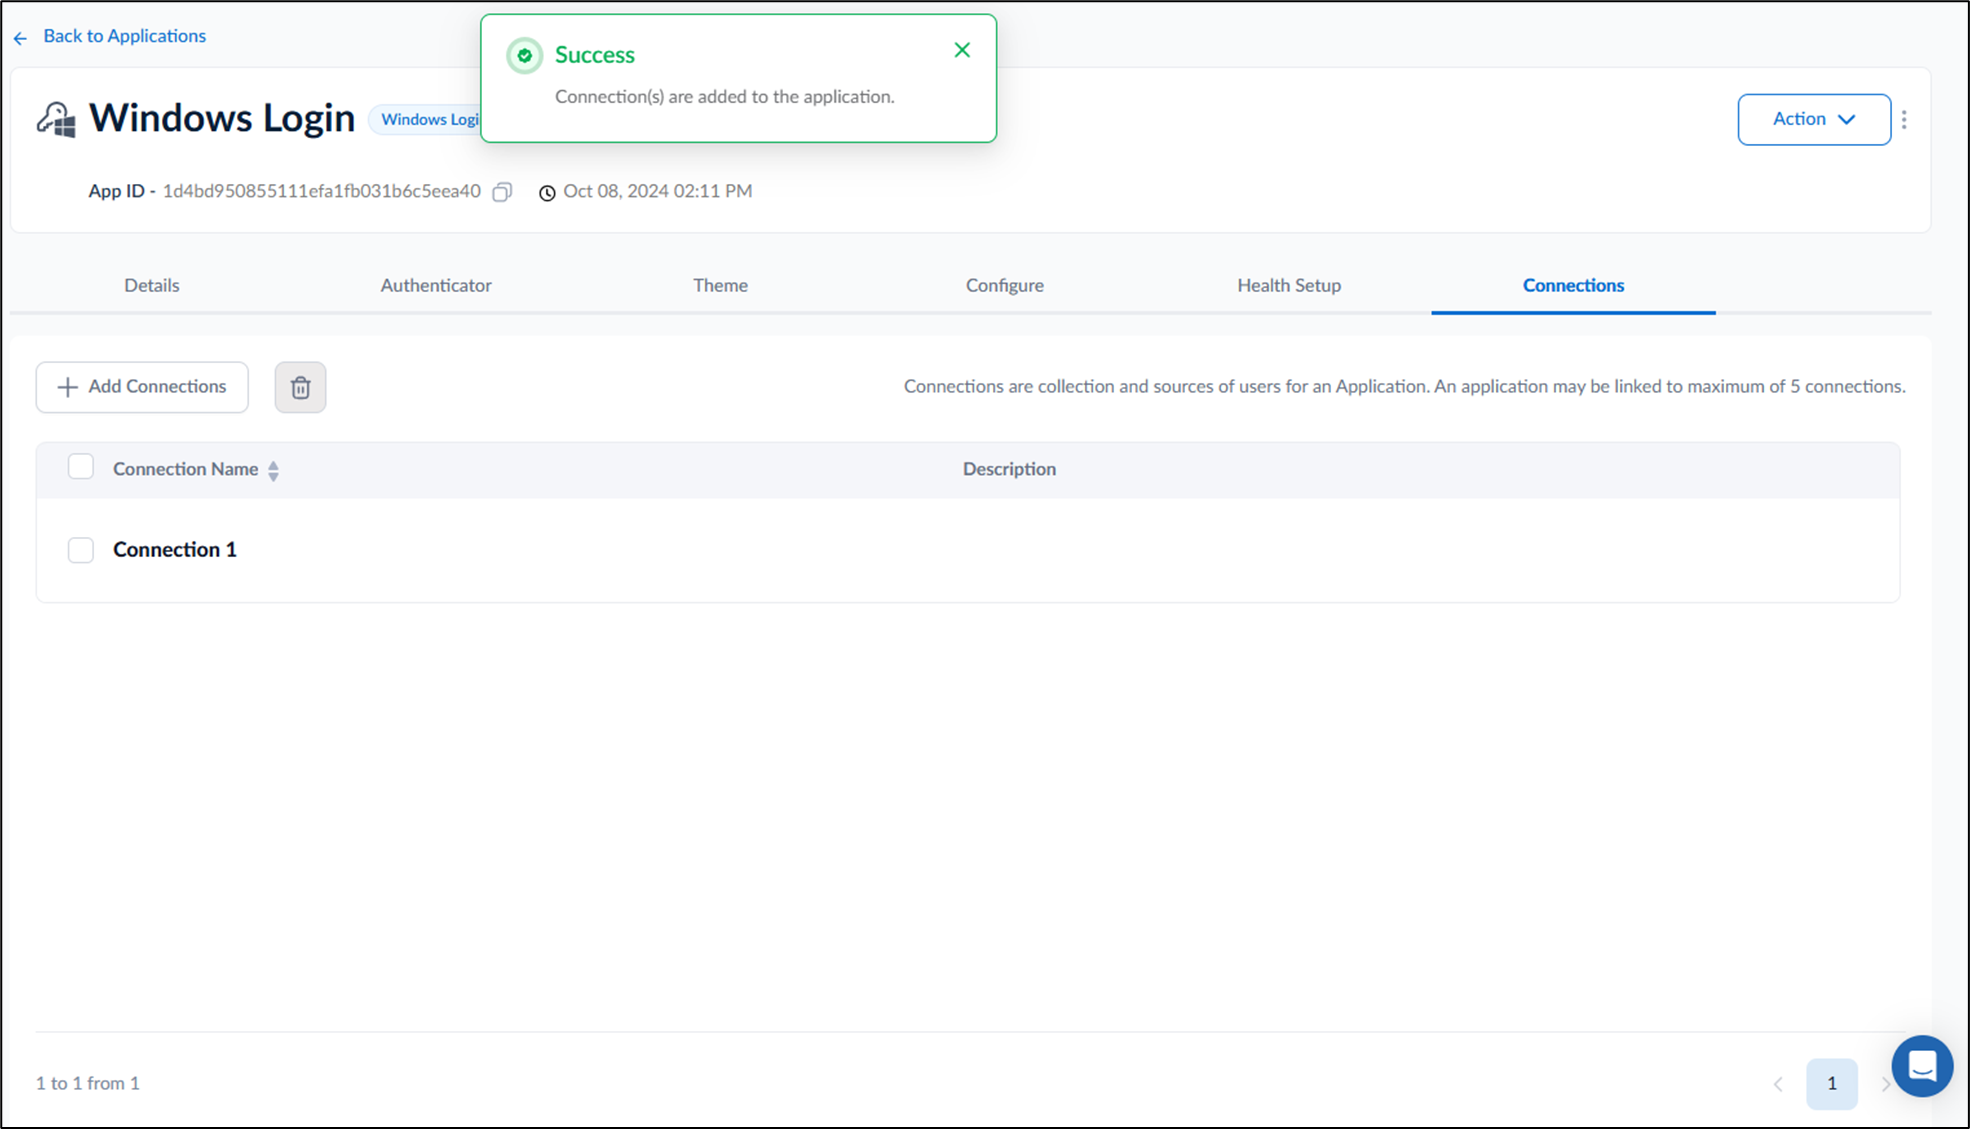This screenshot has height=1129, width=1970.
Task: Select page 1 pagination button
Action: pos(1831,1084)
